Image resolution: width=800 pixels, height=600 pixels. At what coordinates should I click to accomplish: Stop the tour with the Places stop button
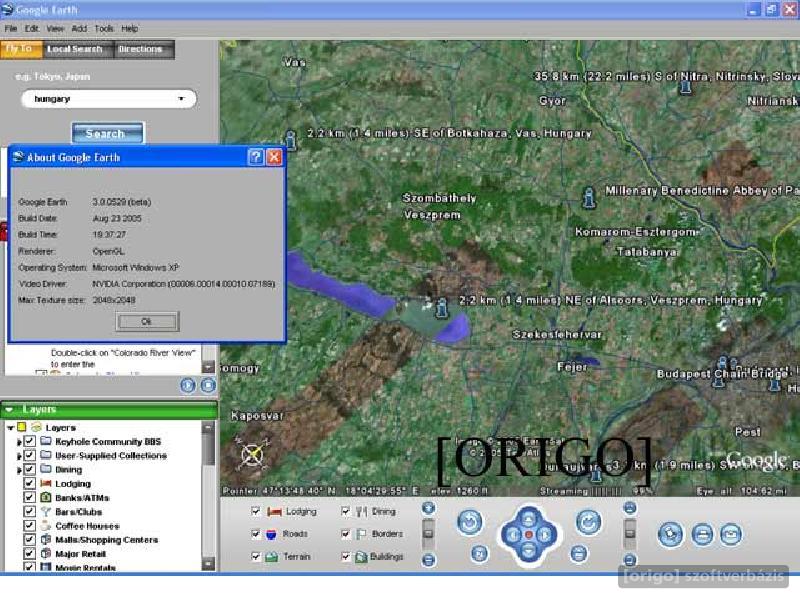208,385
